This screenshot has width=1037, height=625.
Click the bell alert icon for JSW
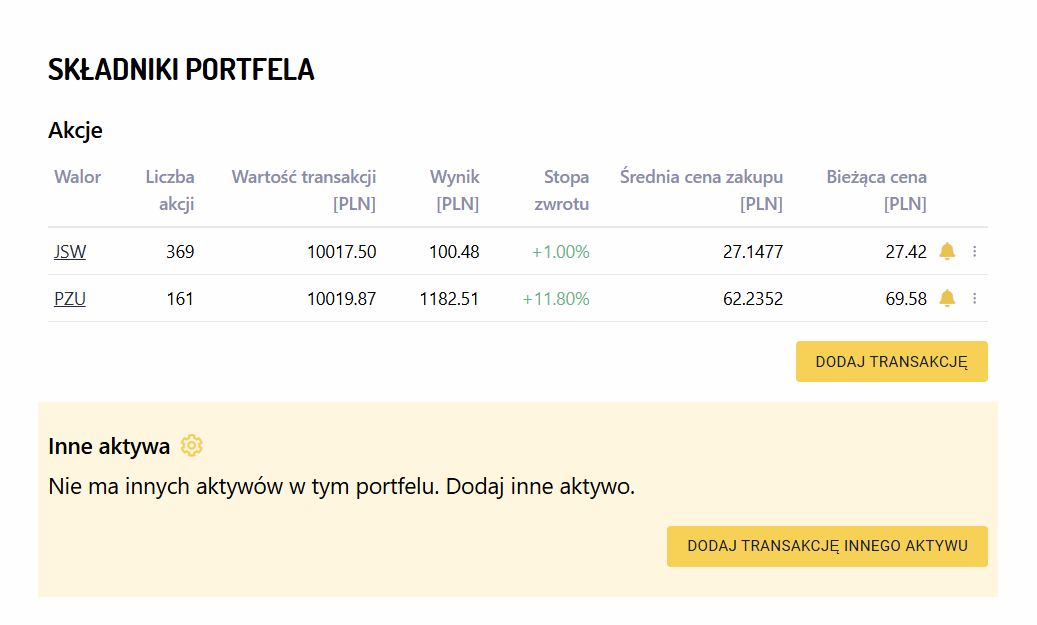click(947, 251)
